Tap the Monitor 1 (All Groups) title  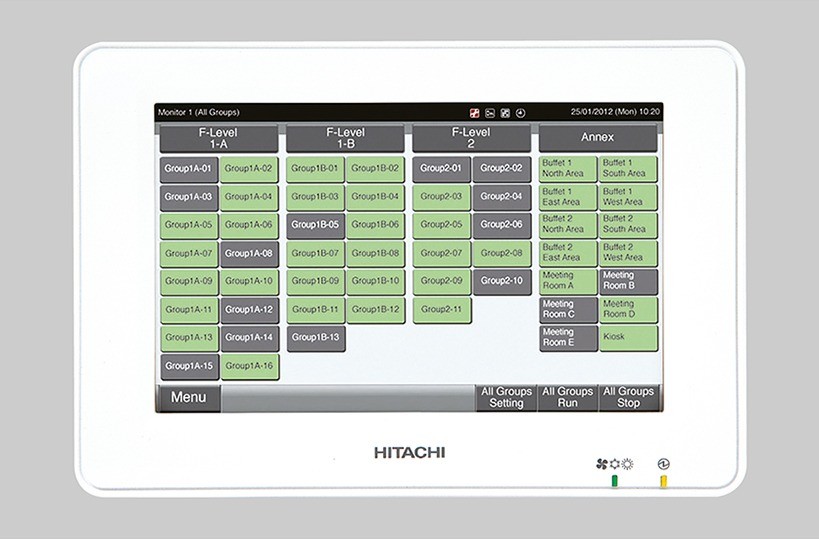coord(198,112)
